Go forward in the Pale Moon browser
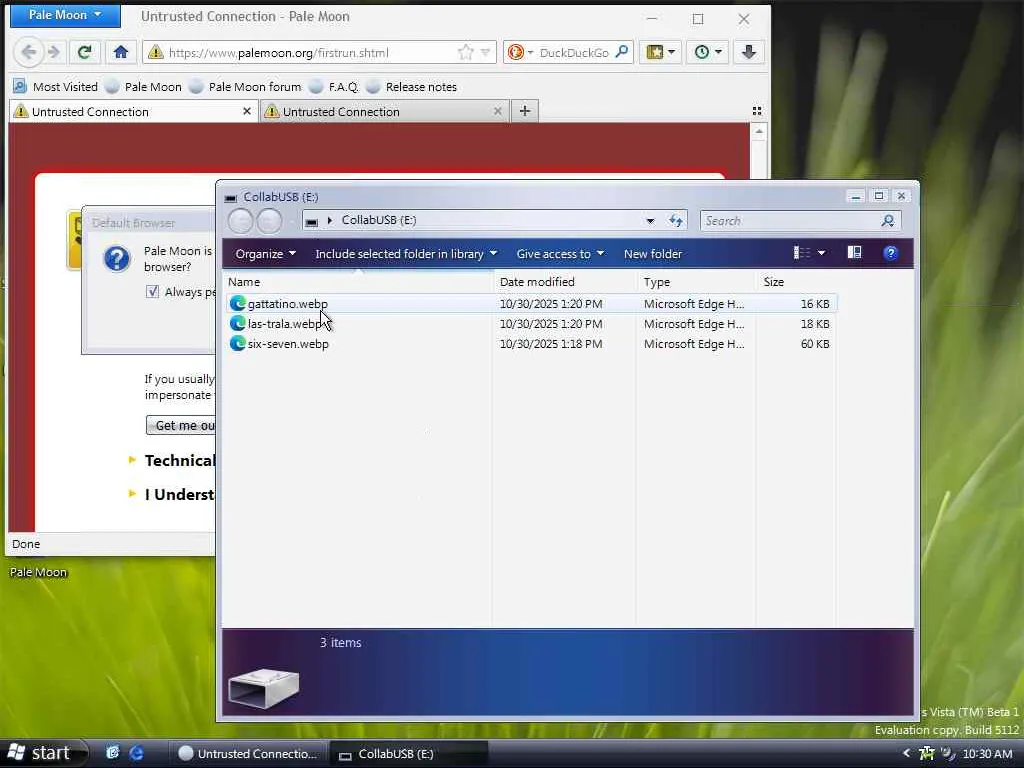 pos(55,52)
